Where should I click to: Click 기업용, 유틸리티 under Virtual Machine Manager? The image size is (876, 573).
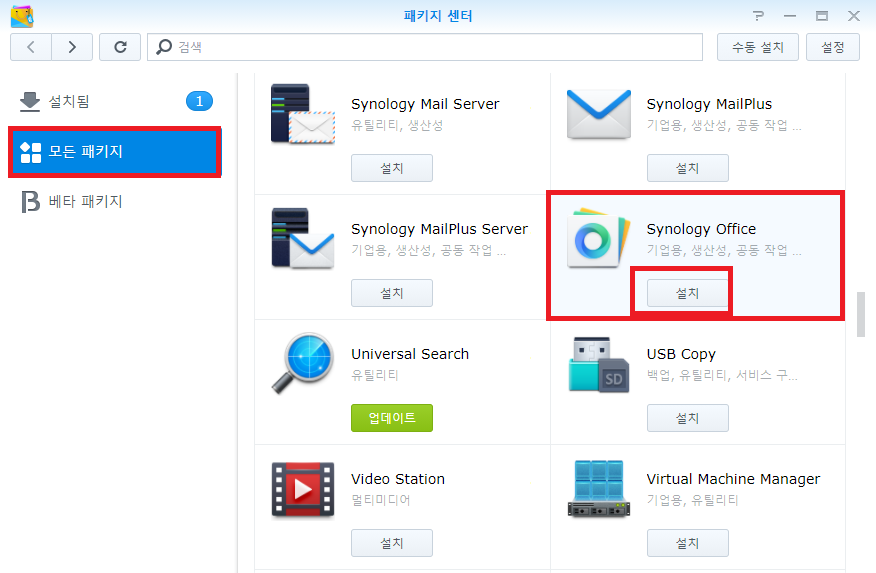point(692,500)
